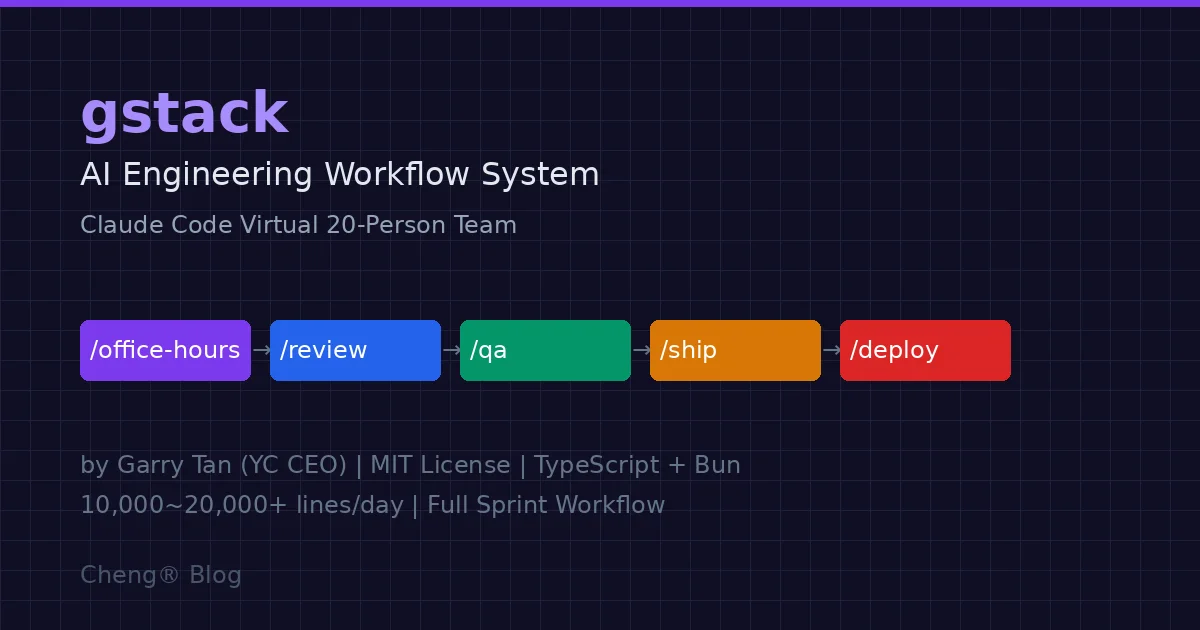Click the red /deploy box
The image size is (1200, 630).
[925, 350]
